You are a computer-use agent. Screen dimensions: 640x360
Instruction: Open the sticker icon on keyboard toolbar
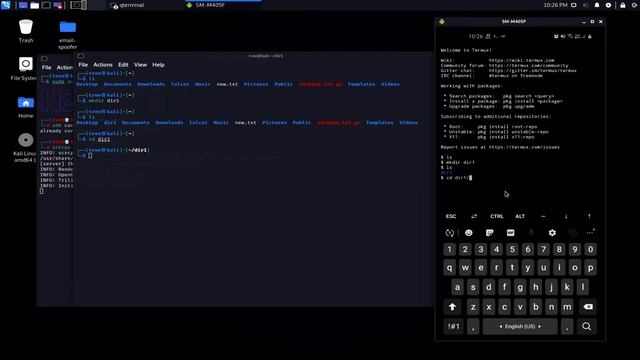pos(489,233)
